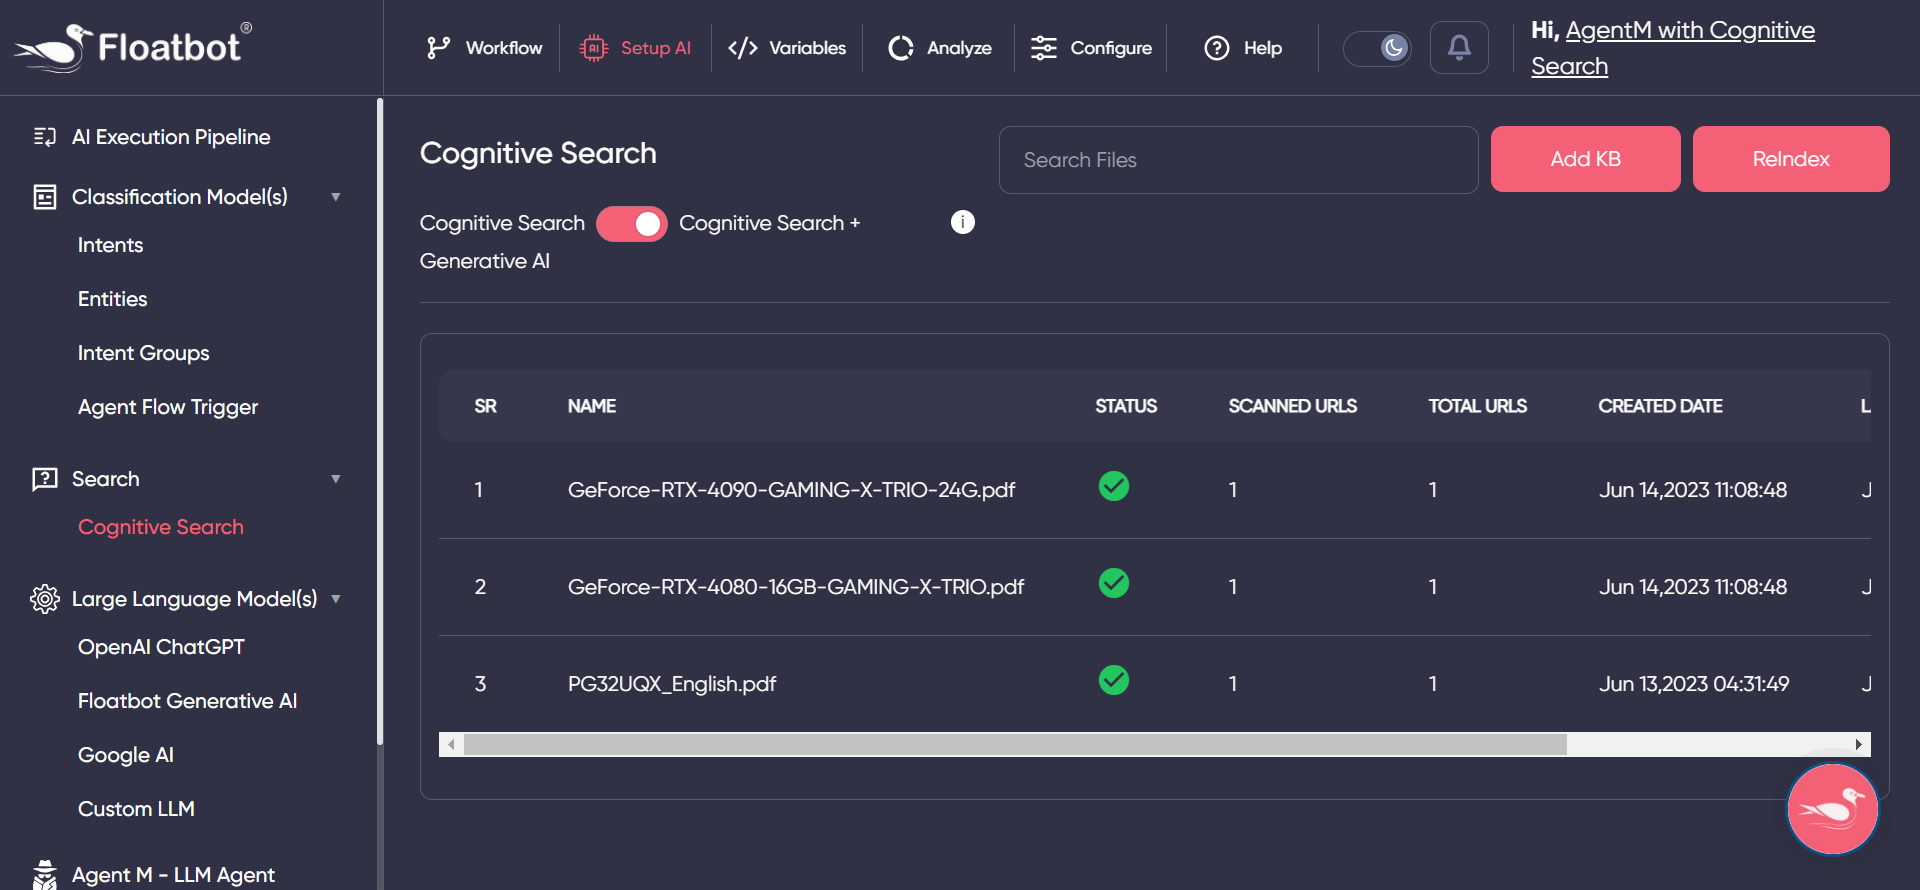Click the Analyze circular icon

(x=901, y=48)
